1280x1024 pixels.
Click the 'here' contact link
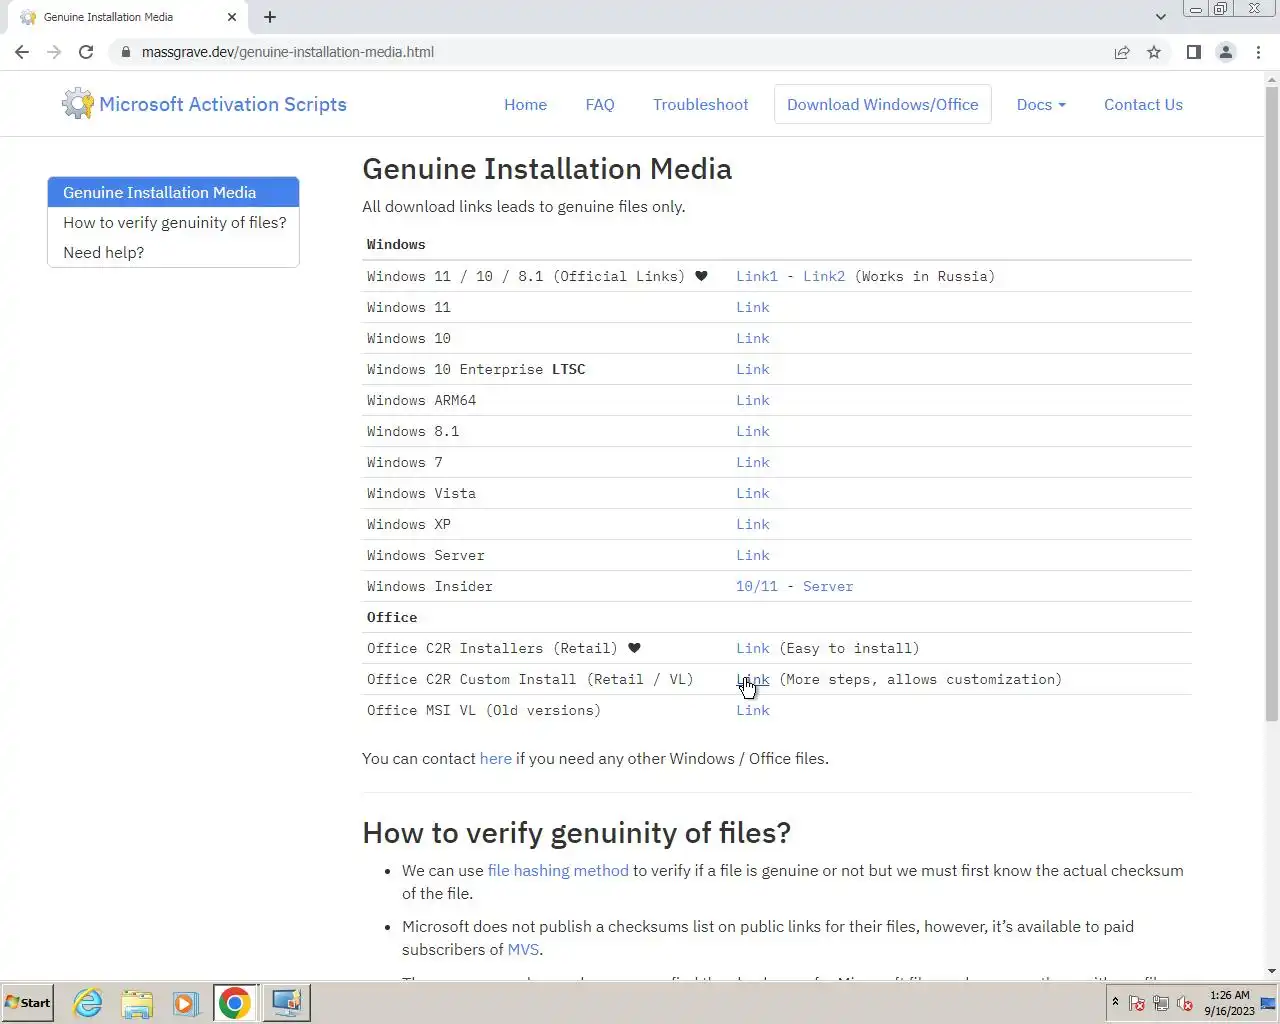495,758
